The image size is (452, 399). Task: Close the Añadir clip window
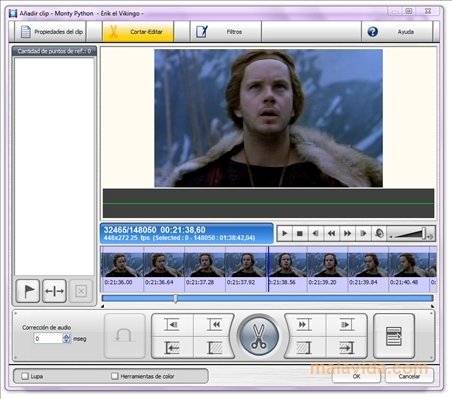[428, 11]
